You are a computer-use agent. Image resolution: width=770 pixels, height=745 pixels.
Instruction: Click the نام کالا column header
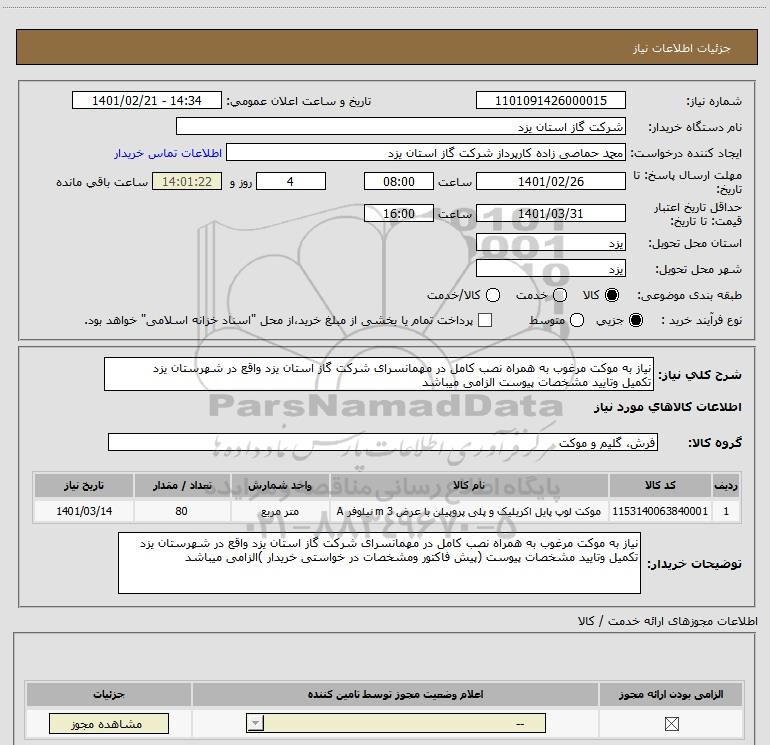[x=469, y=485]
